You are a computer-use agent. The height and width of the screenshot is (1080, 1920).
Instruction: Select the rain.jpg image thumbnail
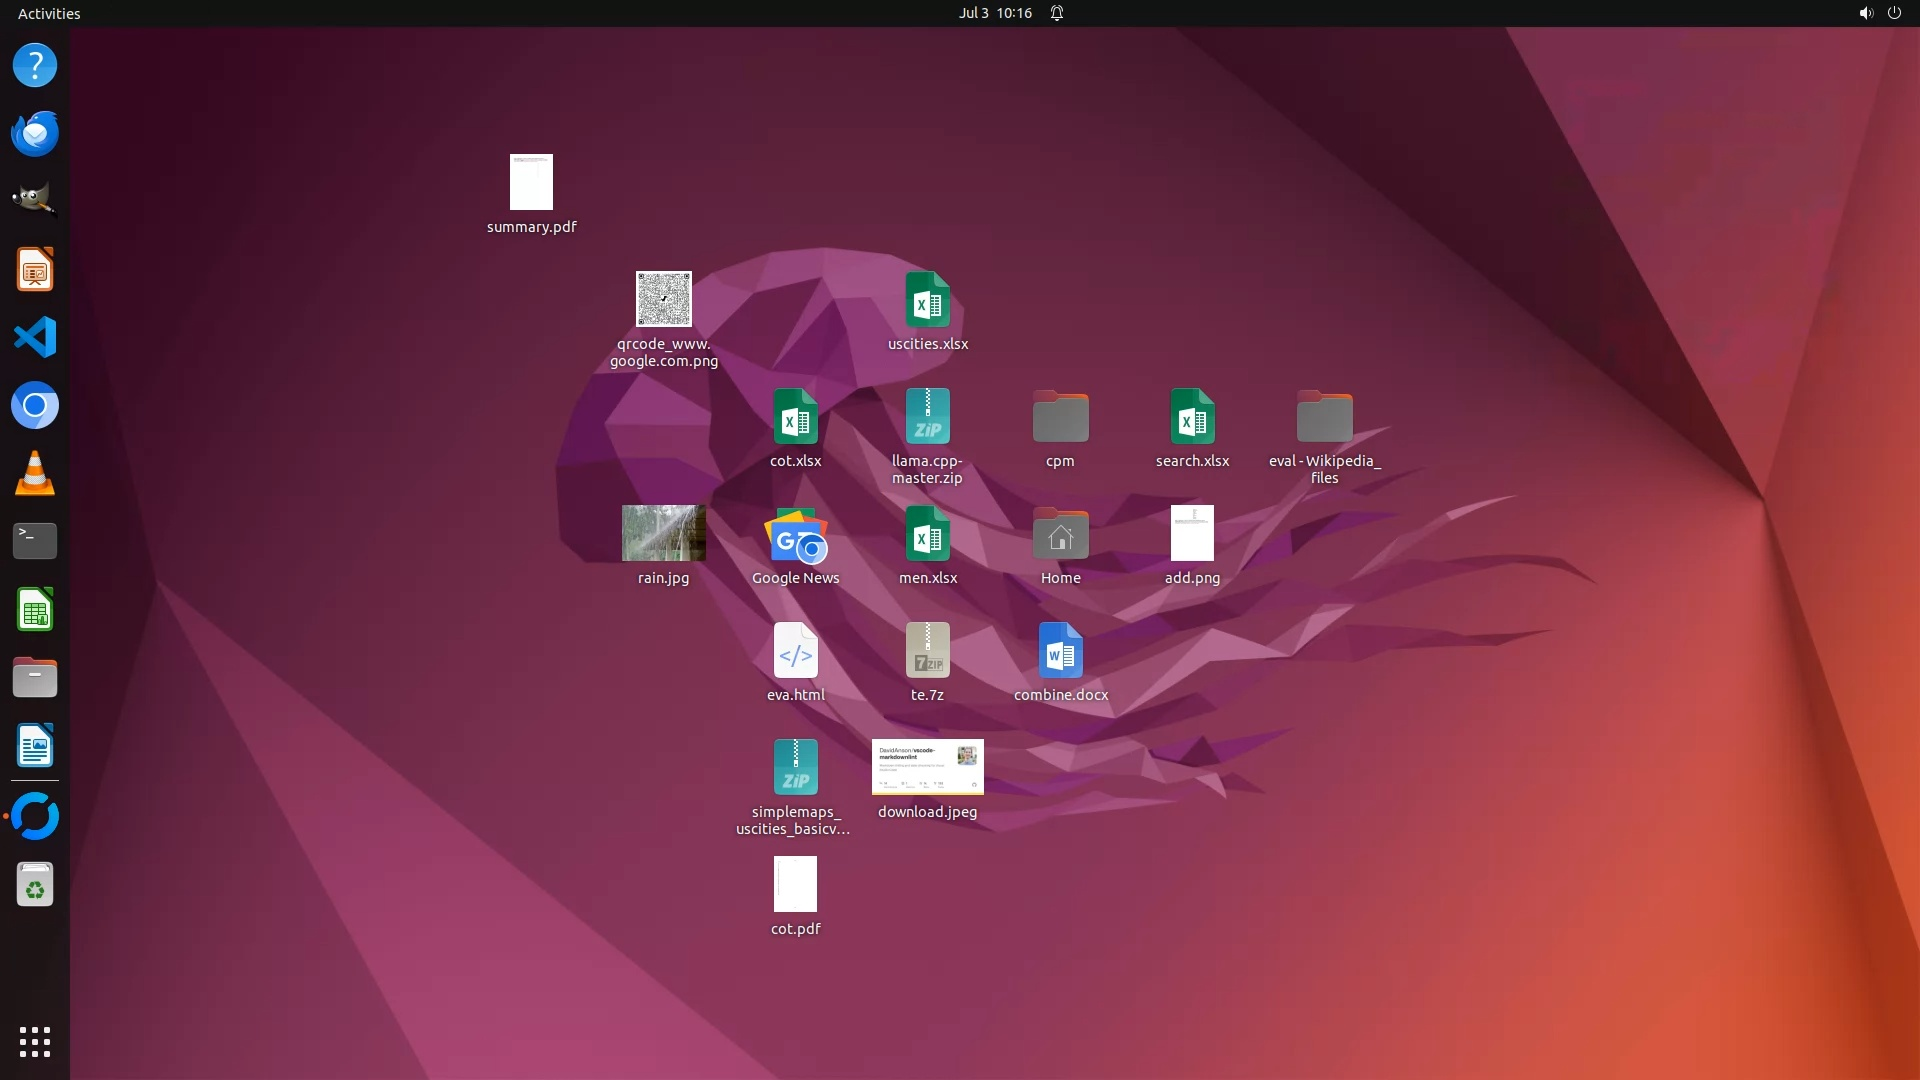663,533
